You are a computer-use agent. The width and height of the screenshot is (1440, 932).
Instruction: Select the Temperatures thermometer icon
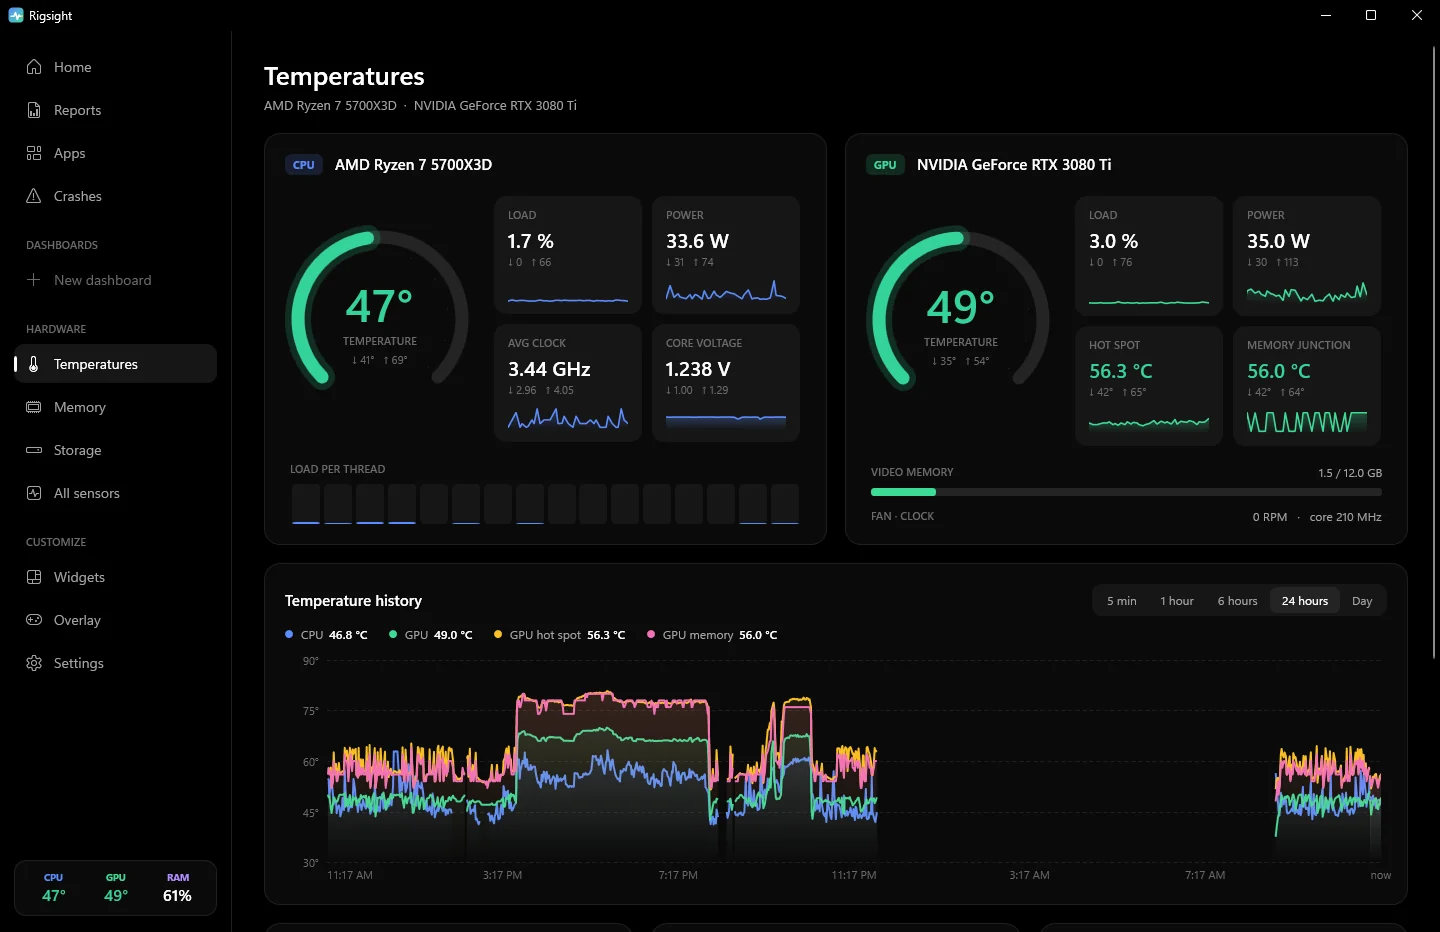pyautogui.click(x=34, y=364)
